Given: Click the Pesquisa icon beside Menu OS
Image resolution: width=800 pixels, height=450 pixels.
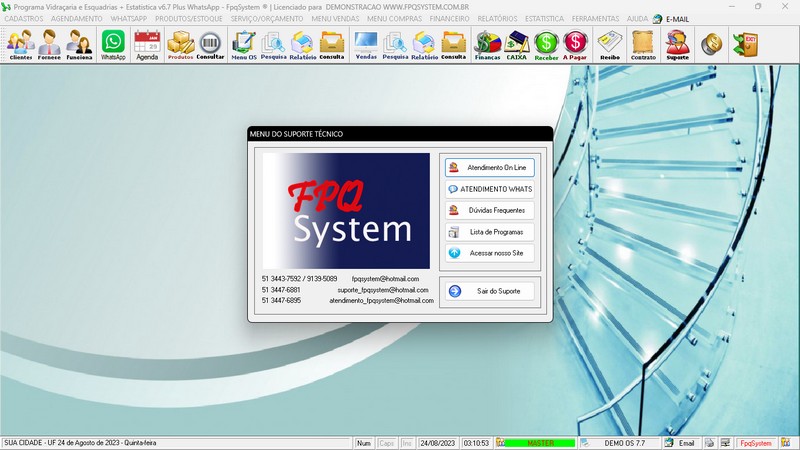Looking at the screenshot, I should (x=273, y=45).
